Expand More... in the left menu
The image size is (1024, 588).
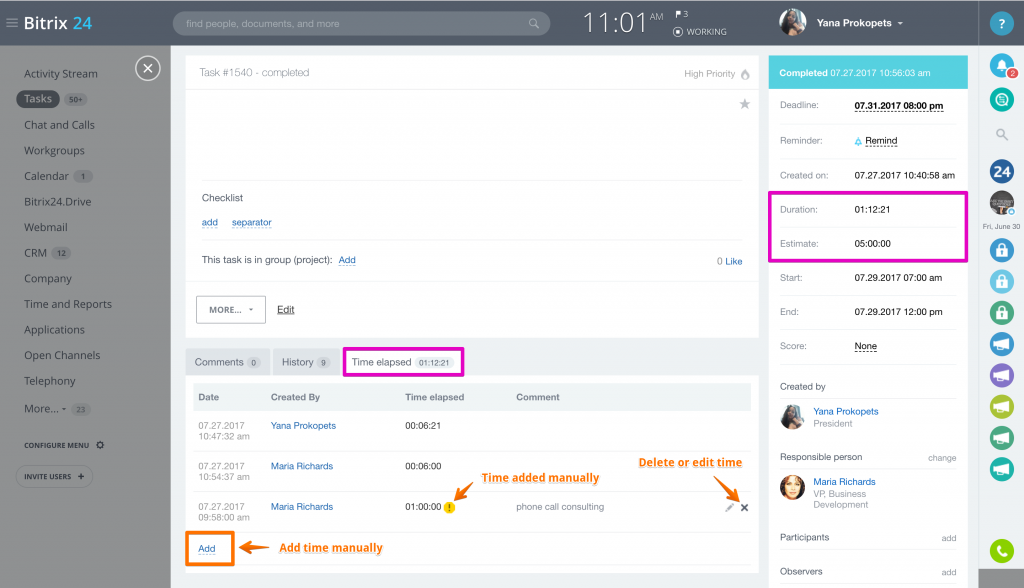pos(44,408)
